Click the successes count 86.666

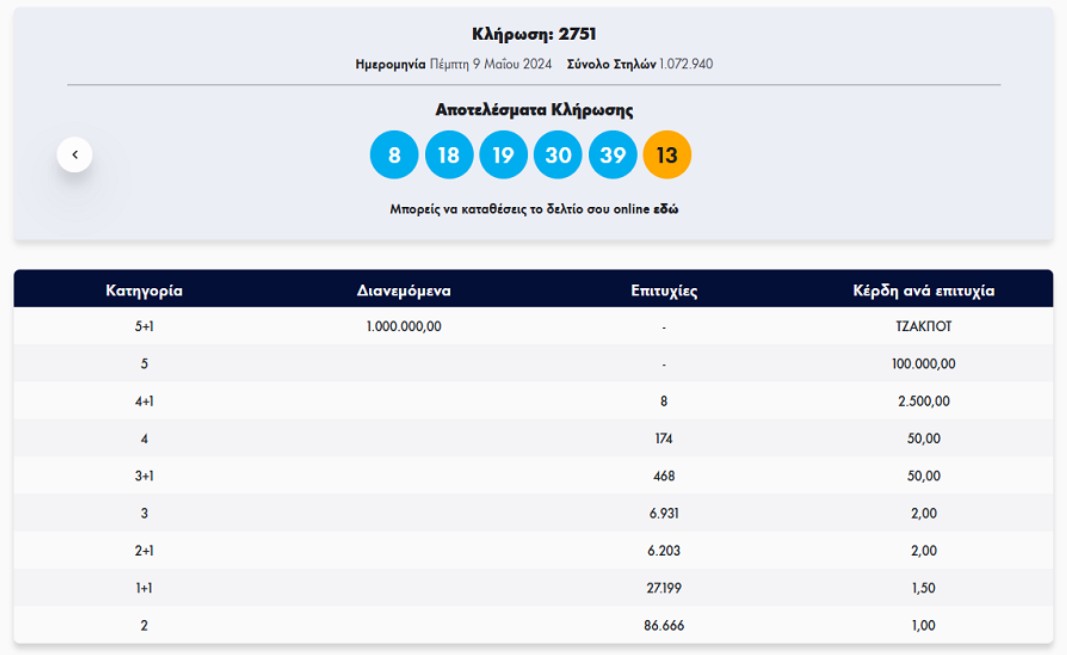664,626
